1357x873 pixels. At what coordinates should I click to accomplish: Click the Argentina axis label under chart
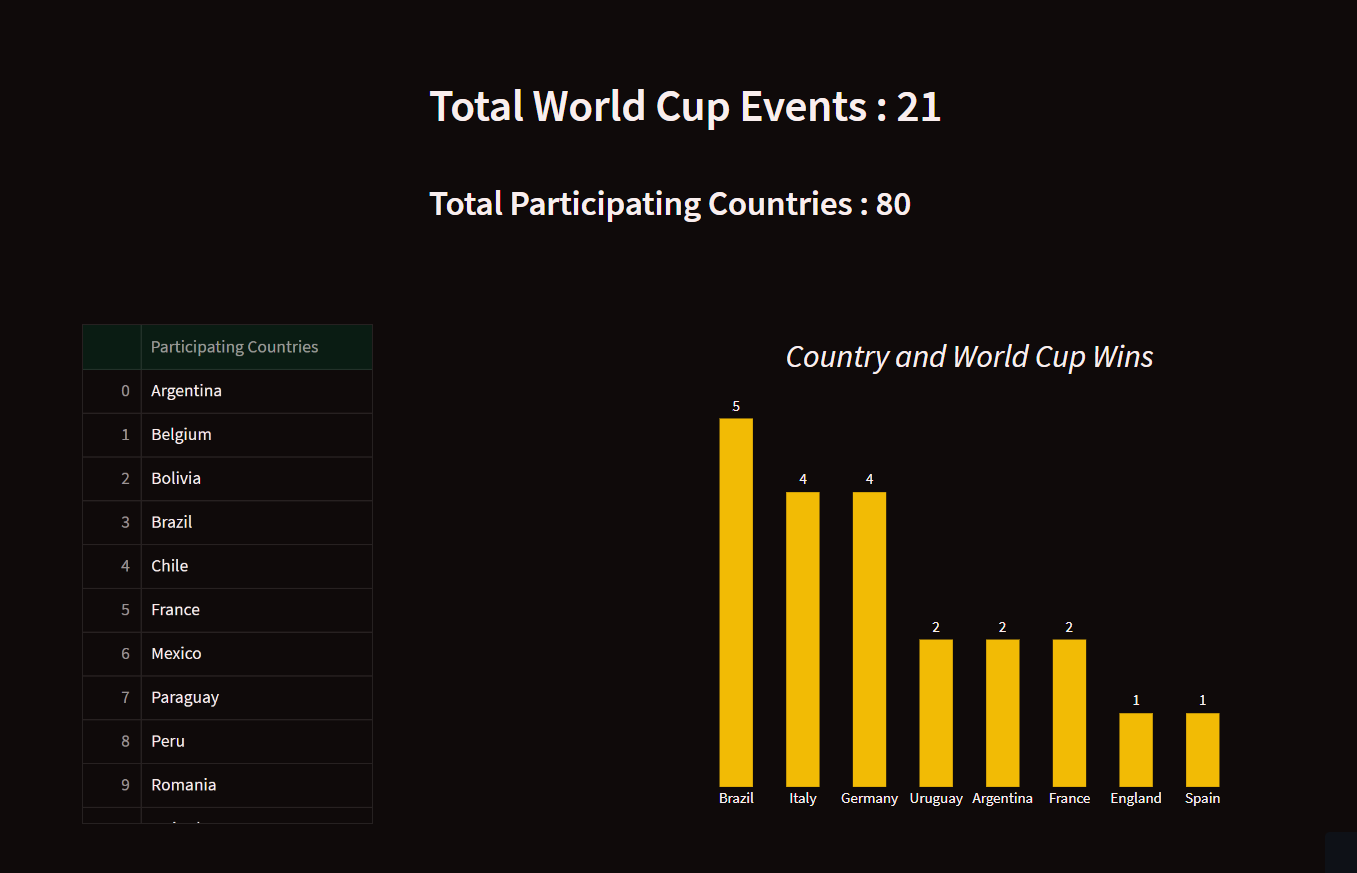(1002, 798)
